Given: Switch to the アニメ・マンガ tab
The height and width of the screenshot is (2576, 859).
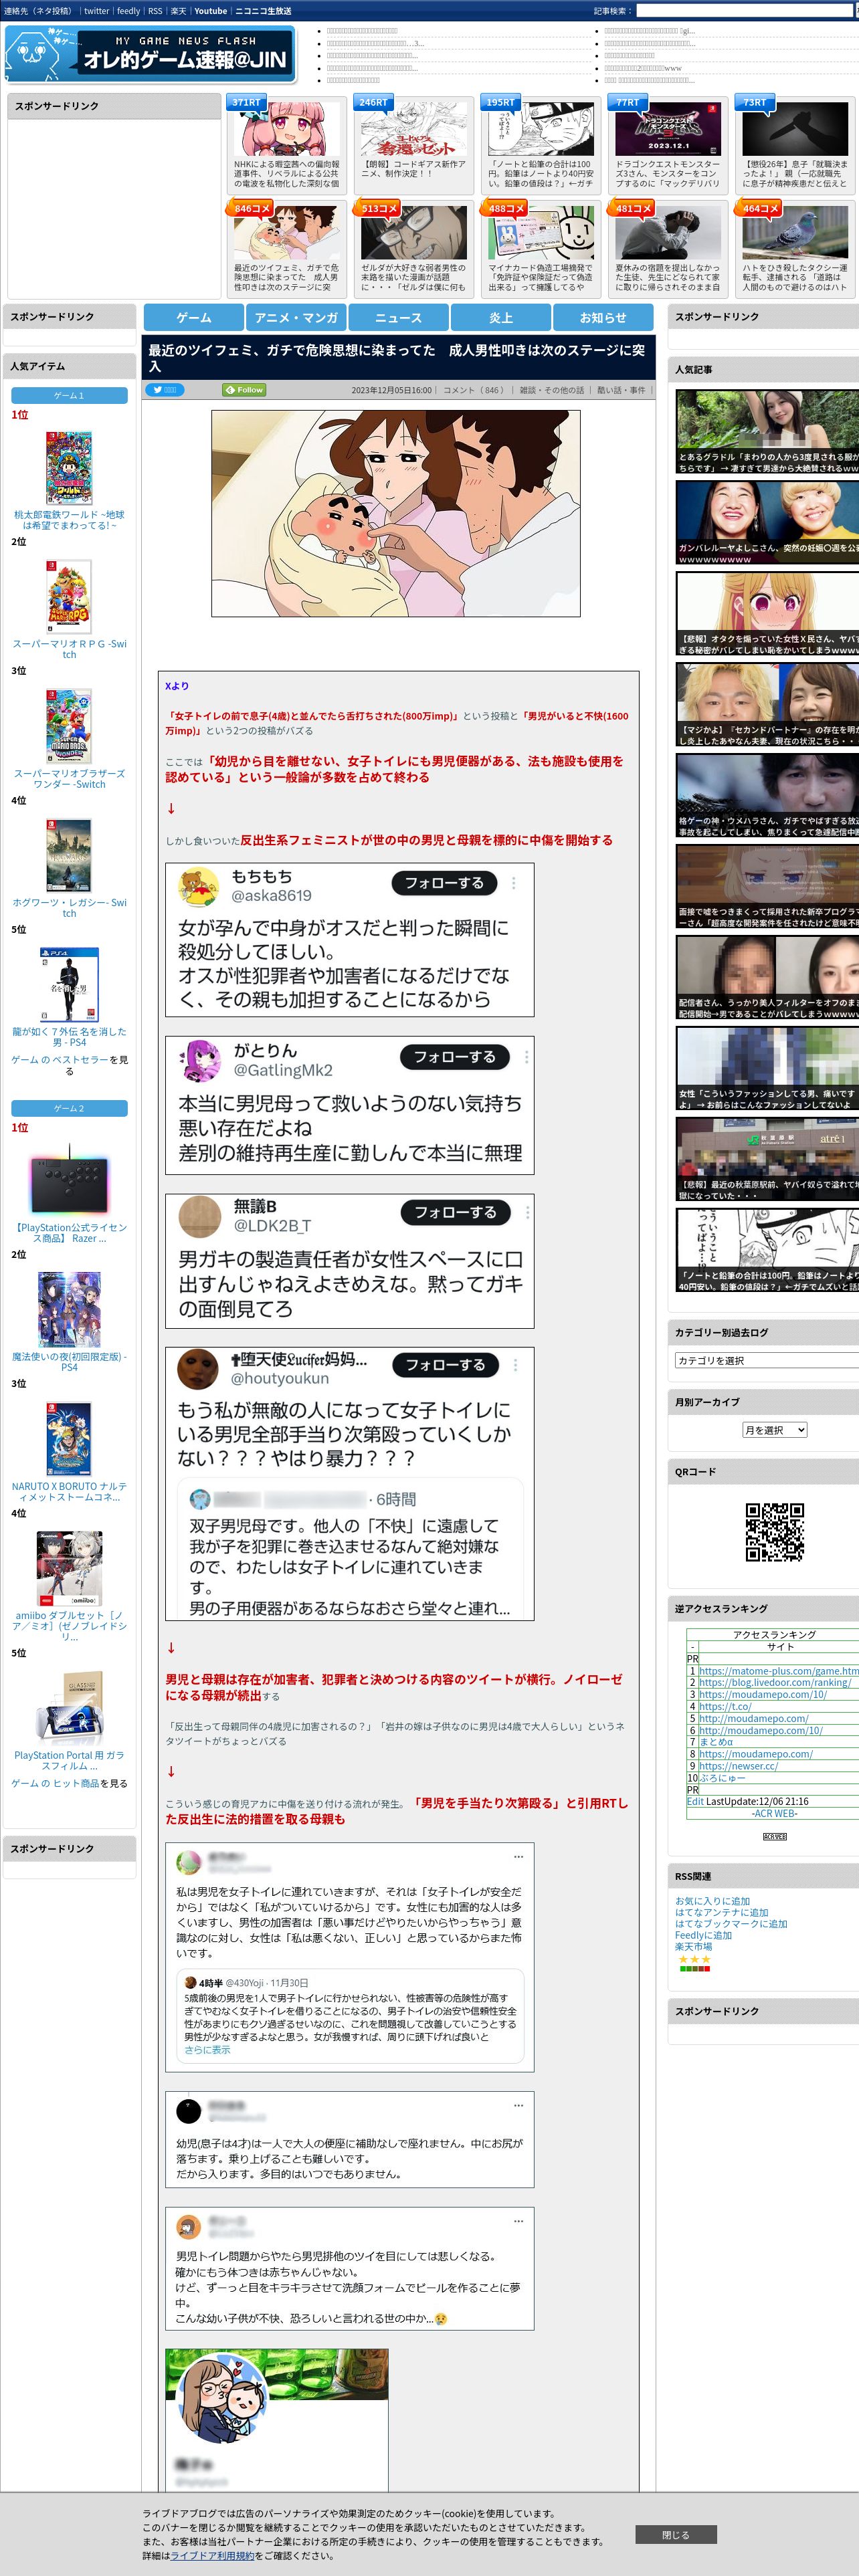Looking at the screenshot, I should click(296, 318).
